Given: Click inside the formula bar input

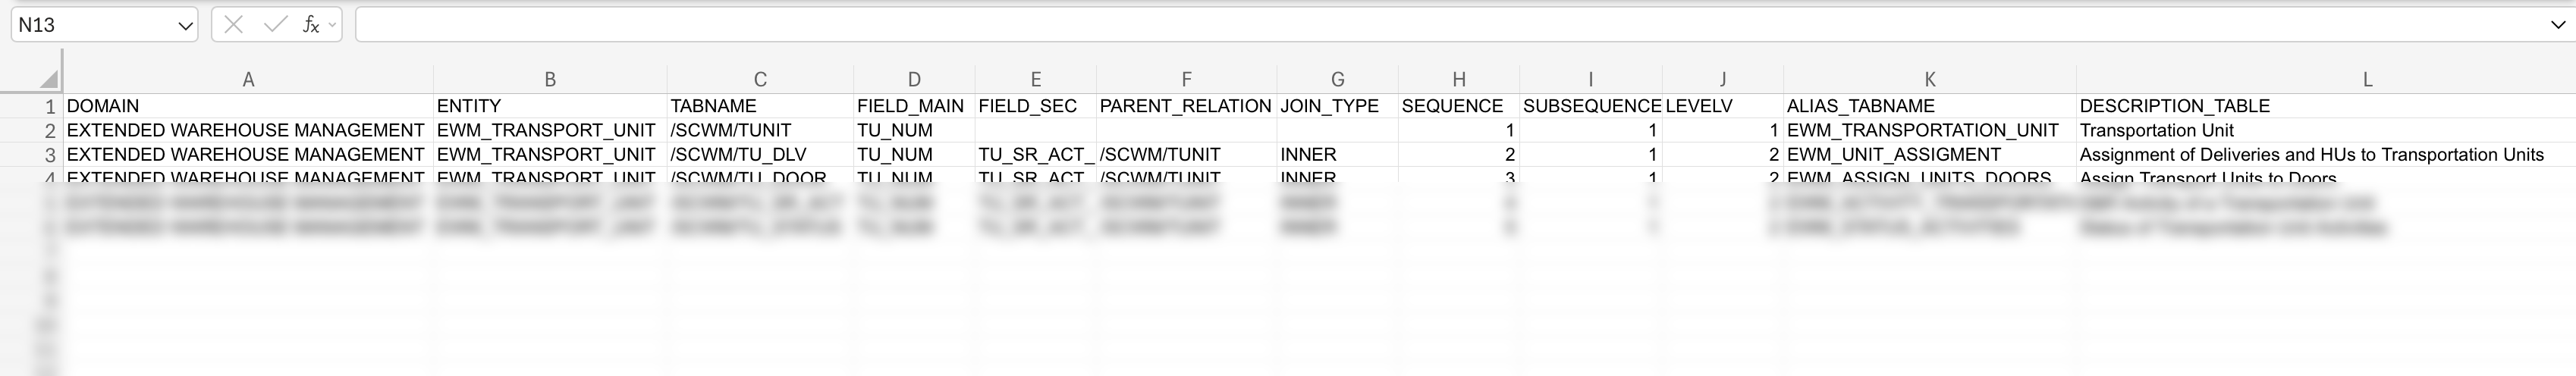Looking at the screenshot, I should 1400,25.
